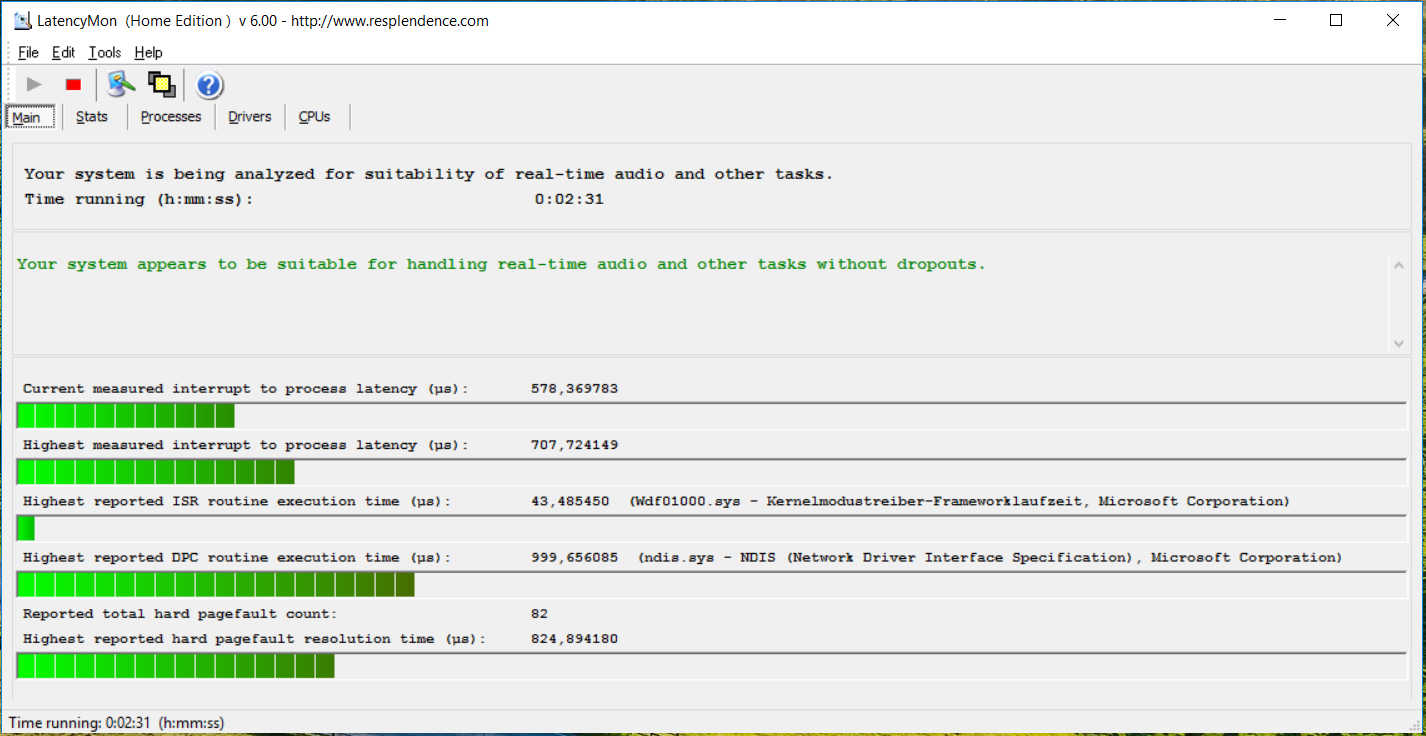Viewport: 1426px width, 736px height.
Task: Open the Edit menu
Action: pyautogui.click(x=63, y=53)
